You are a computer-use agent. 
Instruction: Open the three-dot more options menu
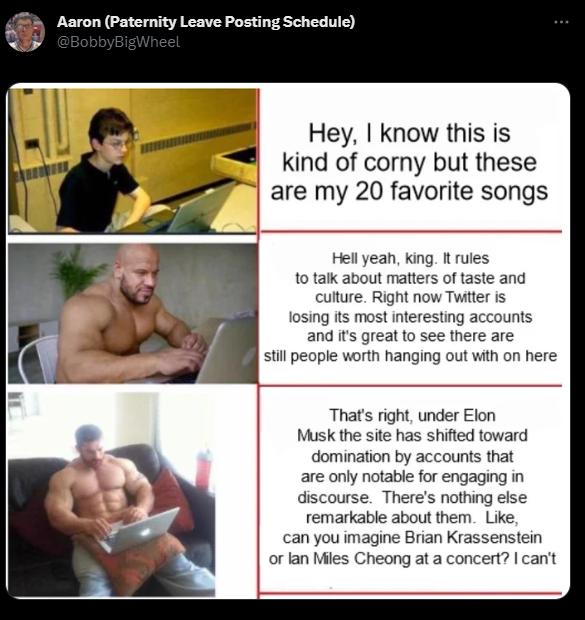561,23
